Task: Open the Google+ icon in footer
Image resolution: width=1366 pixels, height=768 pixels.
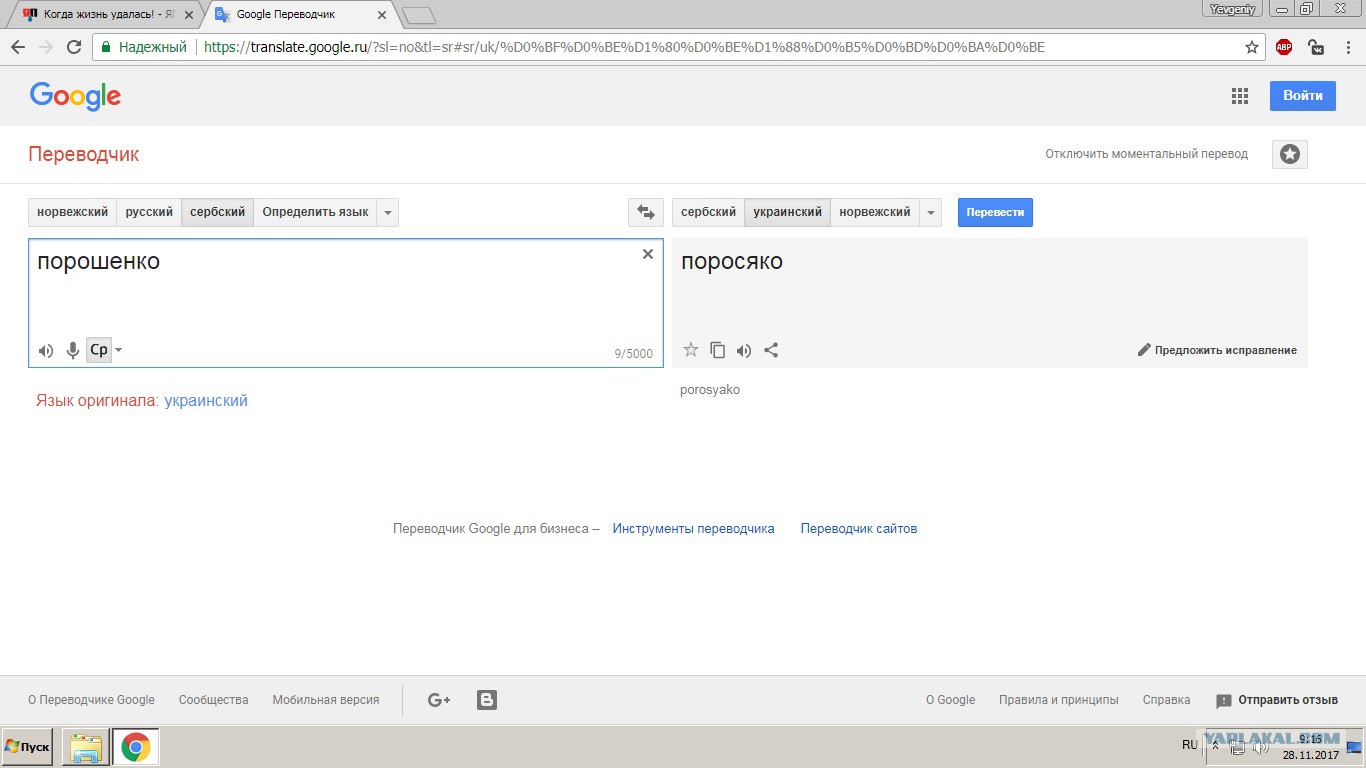Action: (439, 700)
